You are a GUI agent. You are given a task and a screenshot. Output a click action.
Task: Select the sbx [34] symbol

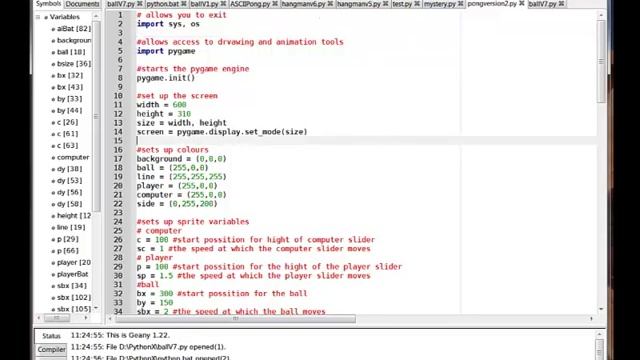(x=72, y=286)
